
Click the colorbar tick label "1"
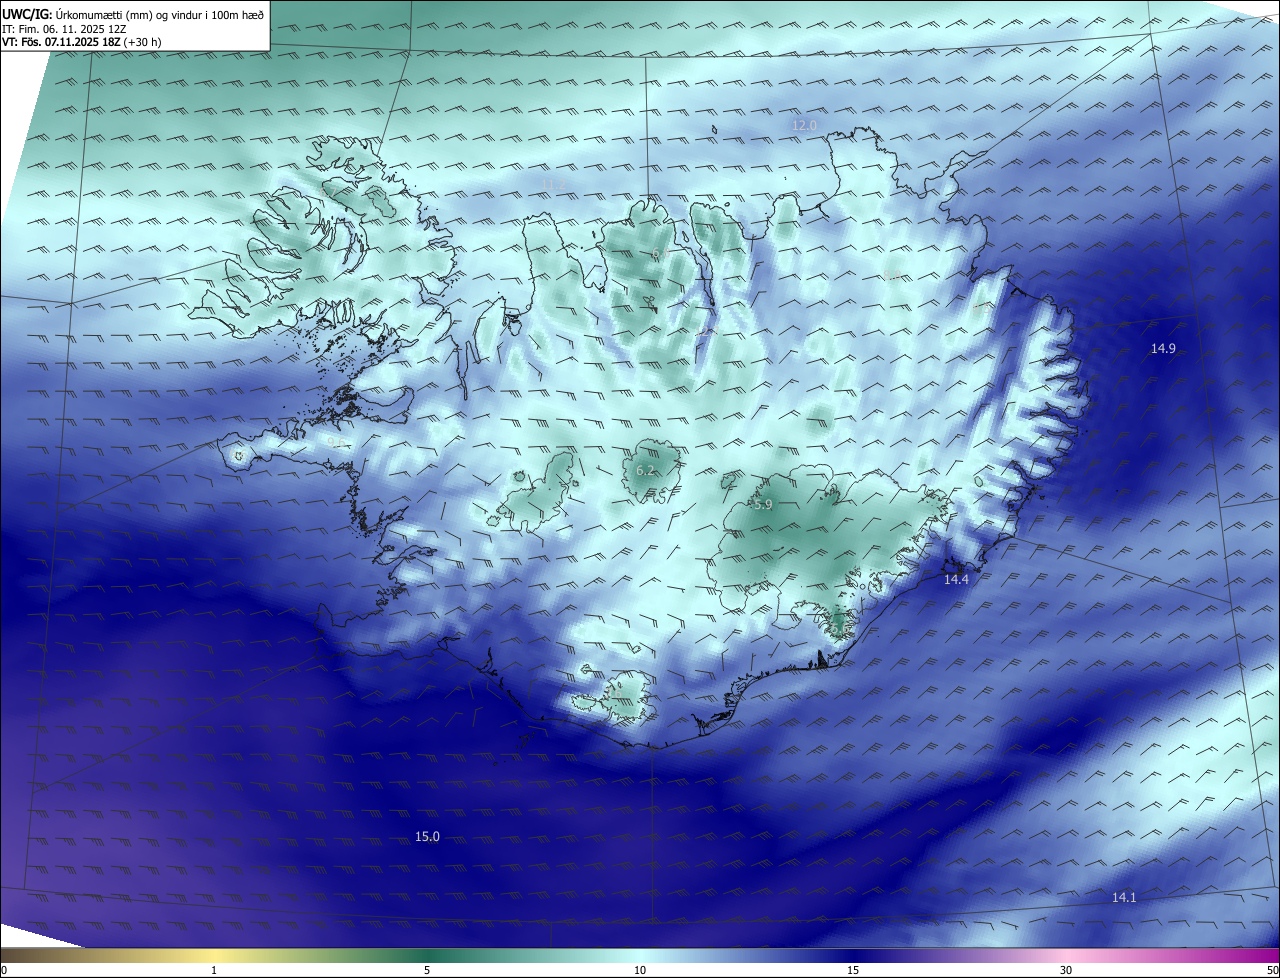(x=214, y=970)
